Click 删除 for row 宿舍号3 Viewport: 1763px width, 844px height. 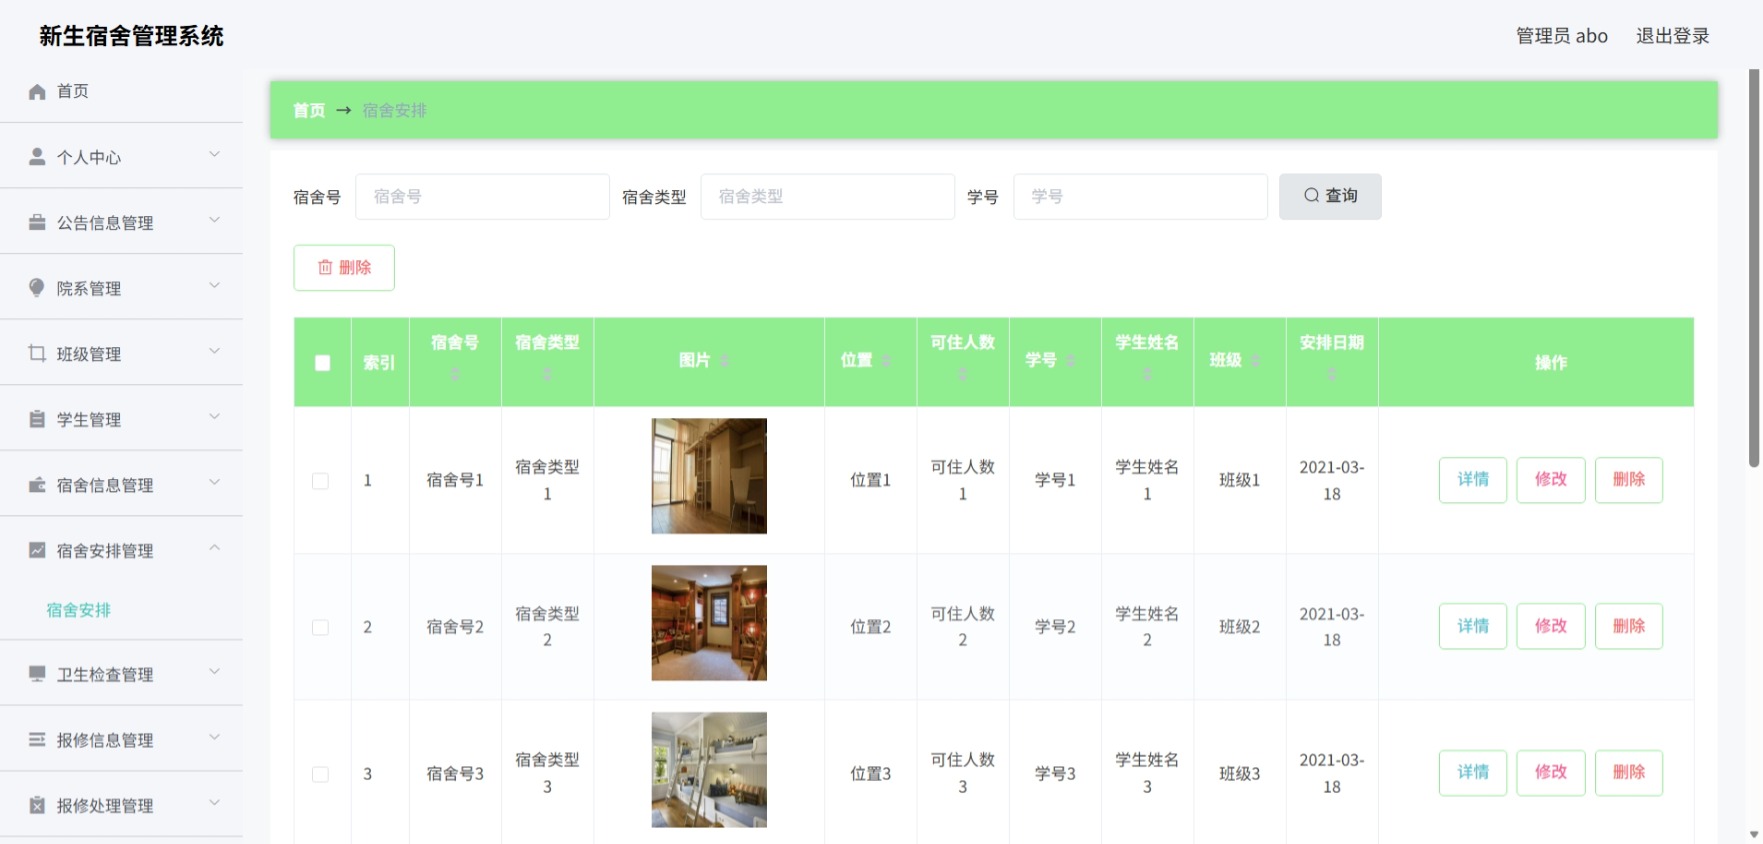click(x=1629, y=773)
